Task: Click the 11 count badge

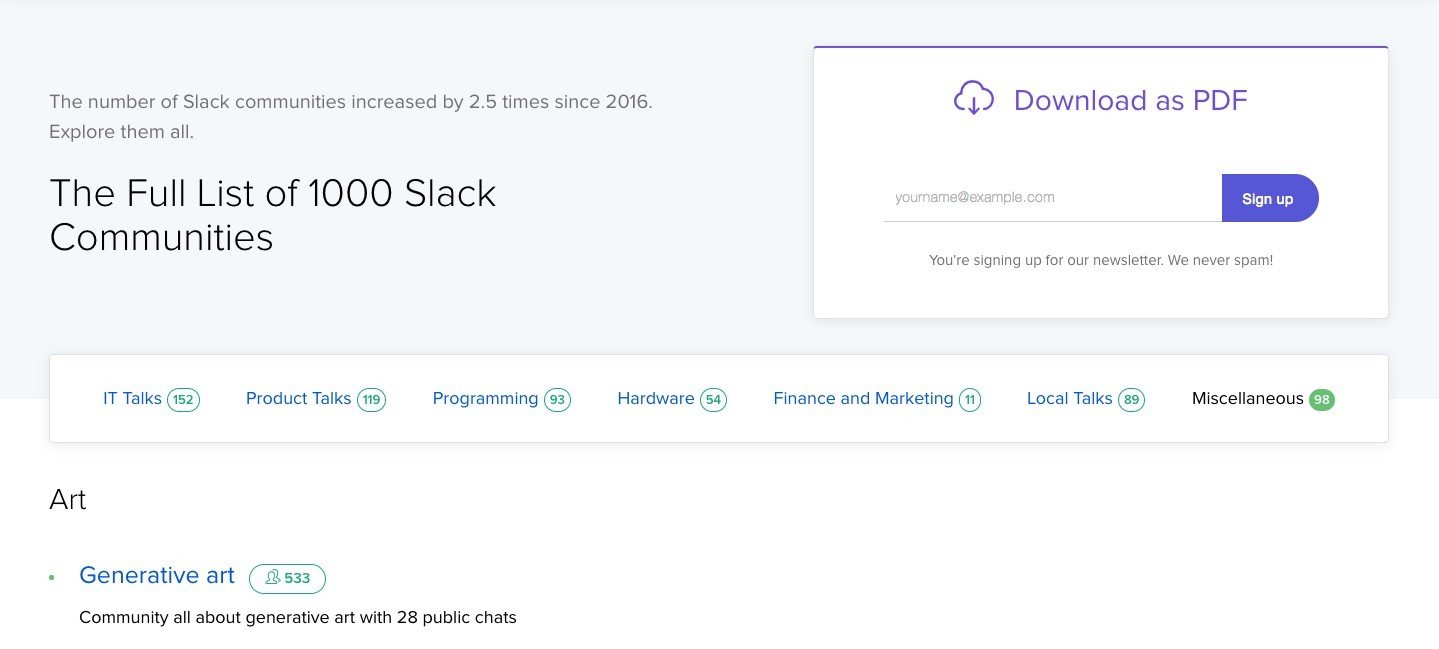Action: point(969,400)
